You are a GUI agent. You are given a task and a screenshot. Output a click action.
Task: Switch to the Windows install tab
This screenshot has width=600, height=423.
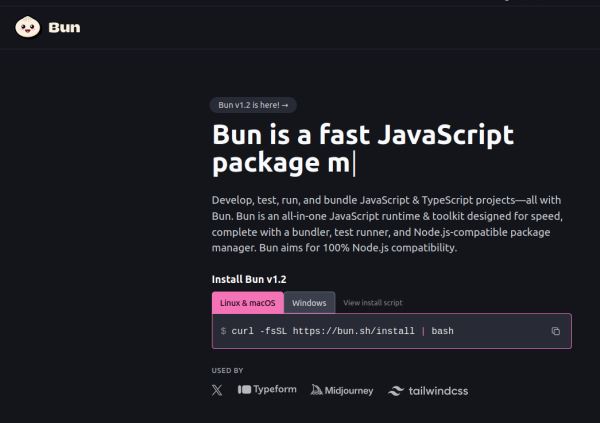point(309,303)
